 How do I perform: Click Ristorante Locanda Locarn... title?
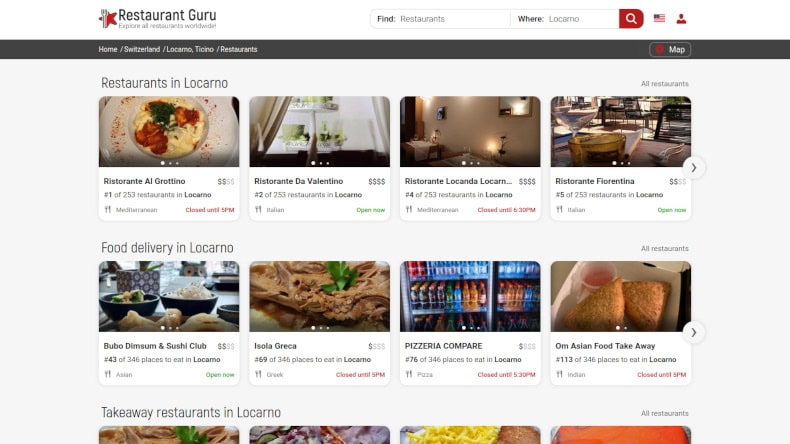[x=458, y=181]
